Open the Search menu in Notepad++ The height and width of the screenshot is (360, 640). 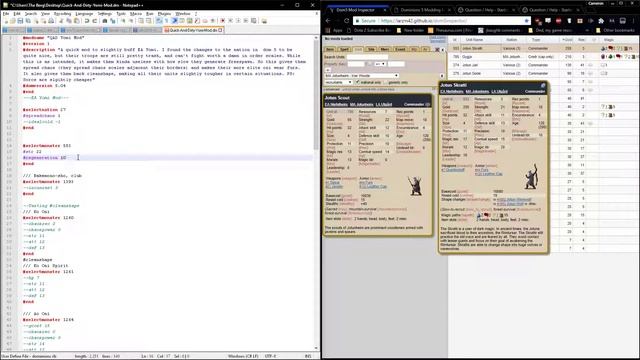[31, 13]
